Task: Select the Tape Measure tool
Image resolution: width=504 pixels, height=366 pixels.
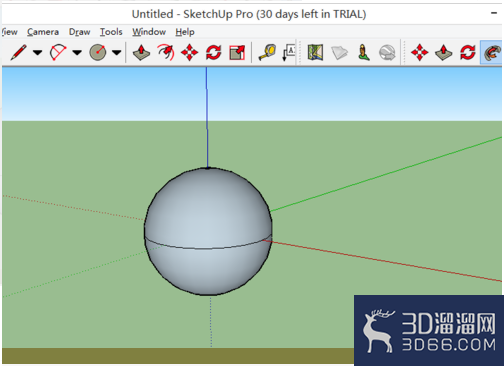Action: click(x=267, y=52)
